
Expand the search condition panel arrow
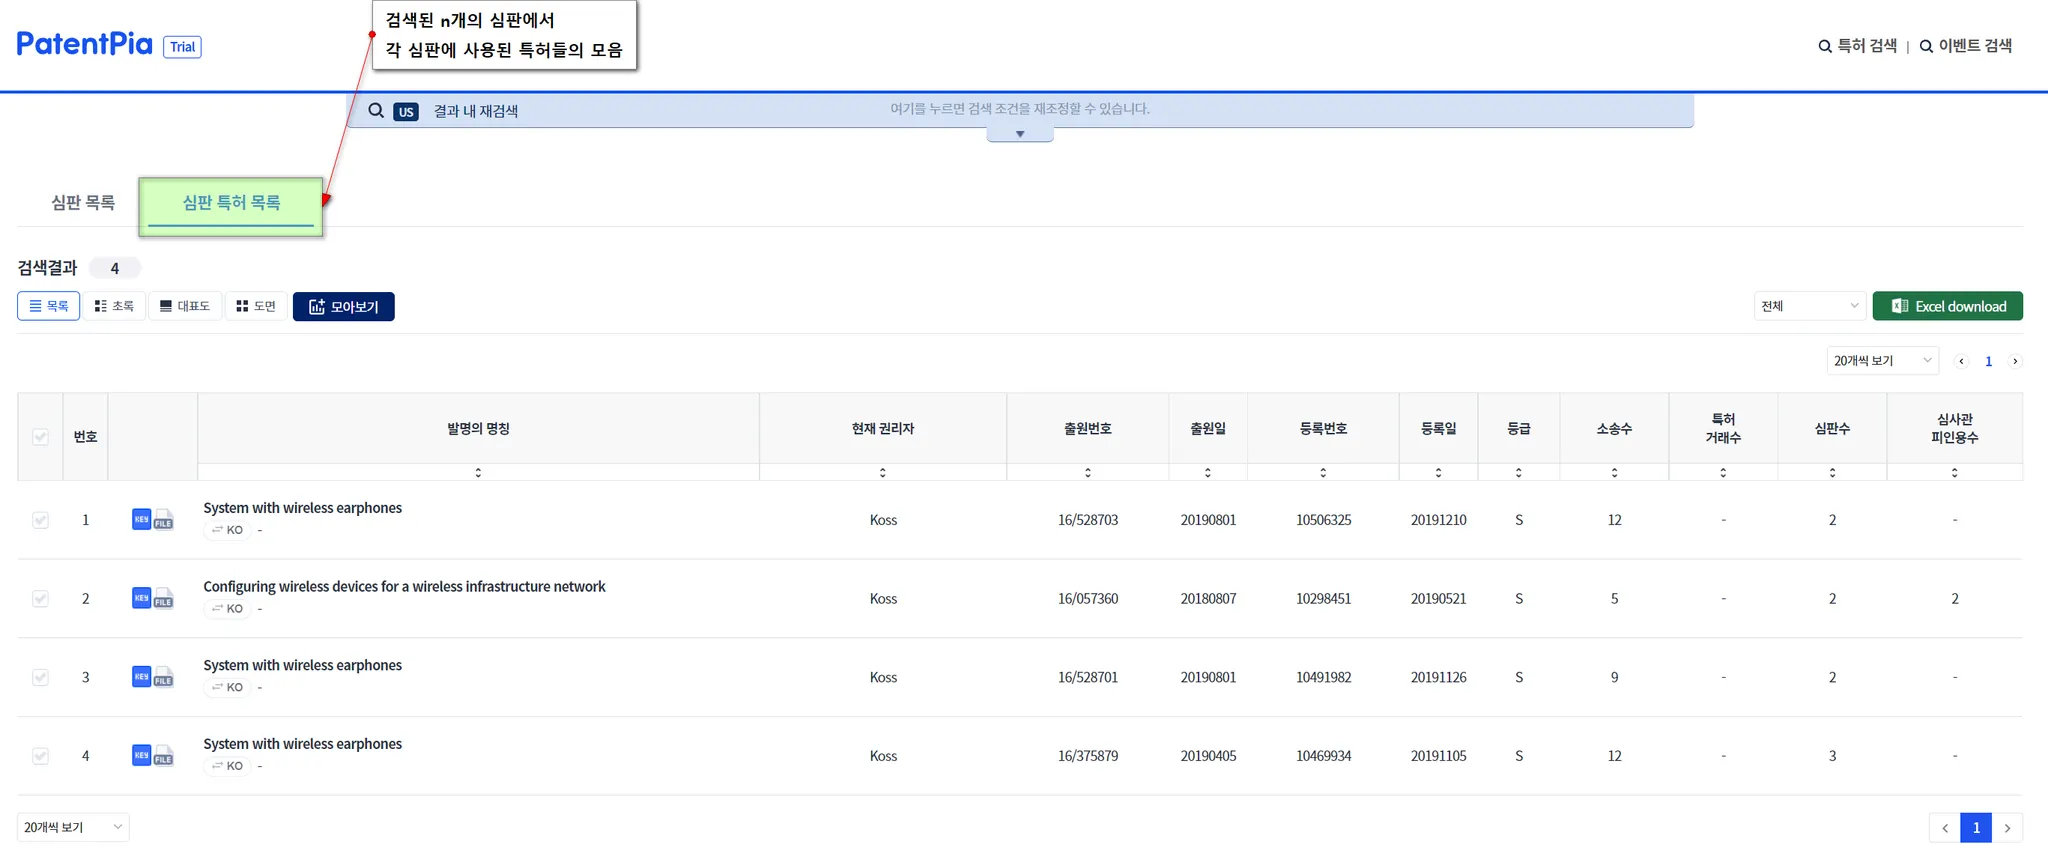(1020, 134)
